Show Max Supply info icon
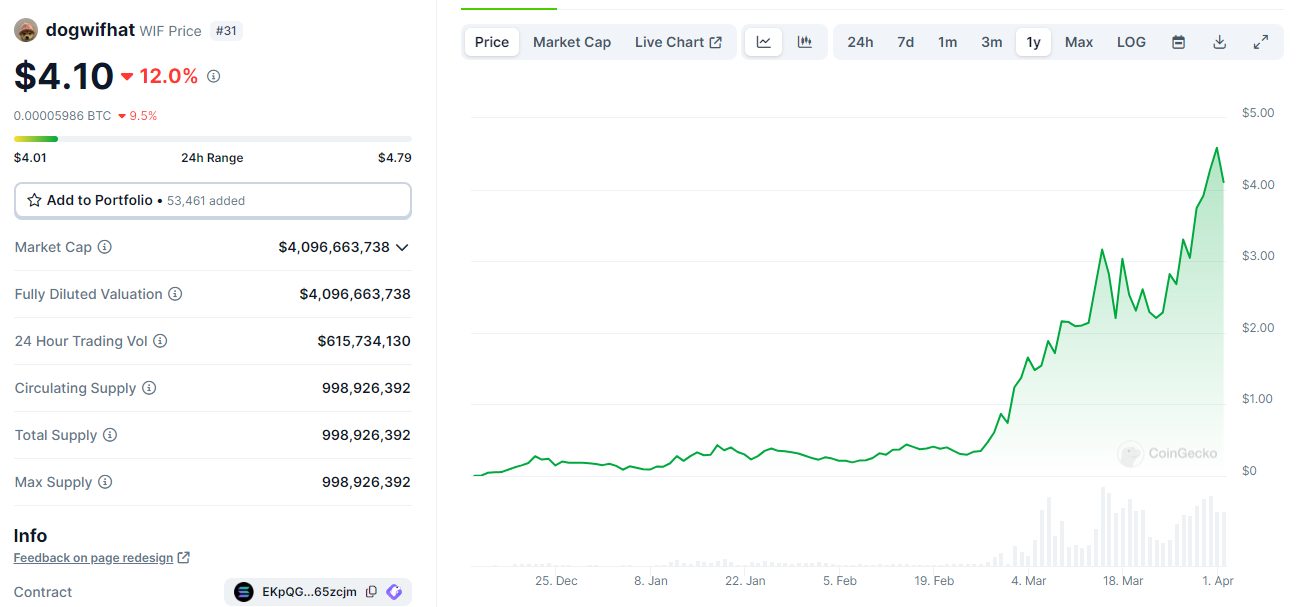Viewport: 1307px width, 607px height. (105, 482)
